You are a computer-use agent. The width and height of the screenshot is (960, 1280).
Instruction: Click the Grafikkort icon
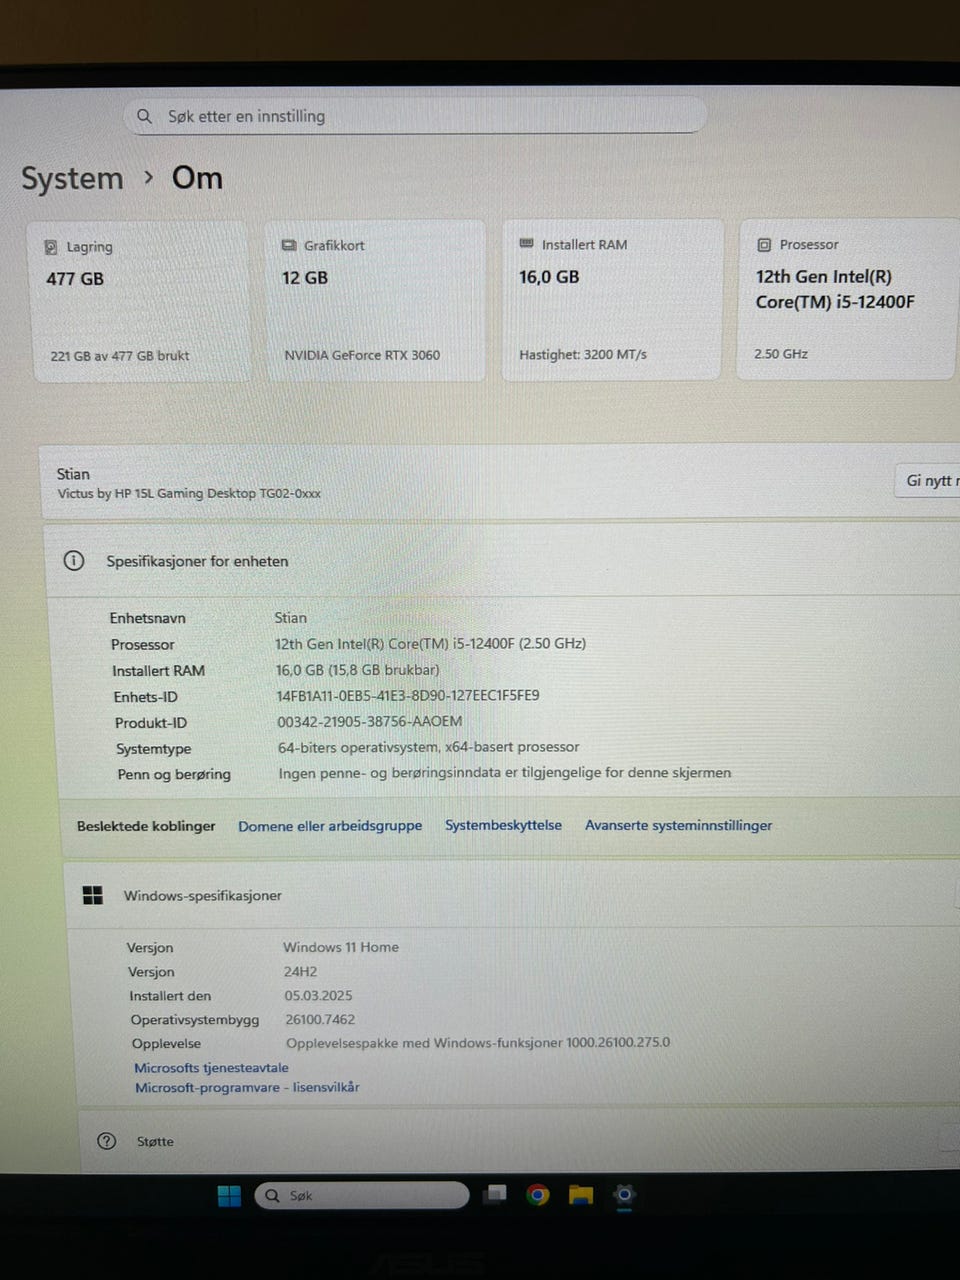pos(289,245)
